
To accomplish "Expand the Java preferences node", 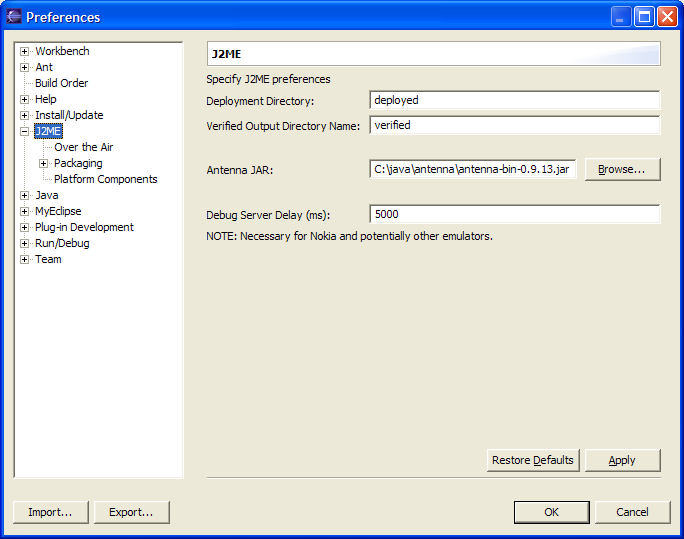I will point(24,195).
